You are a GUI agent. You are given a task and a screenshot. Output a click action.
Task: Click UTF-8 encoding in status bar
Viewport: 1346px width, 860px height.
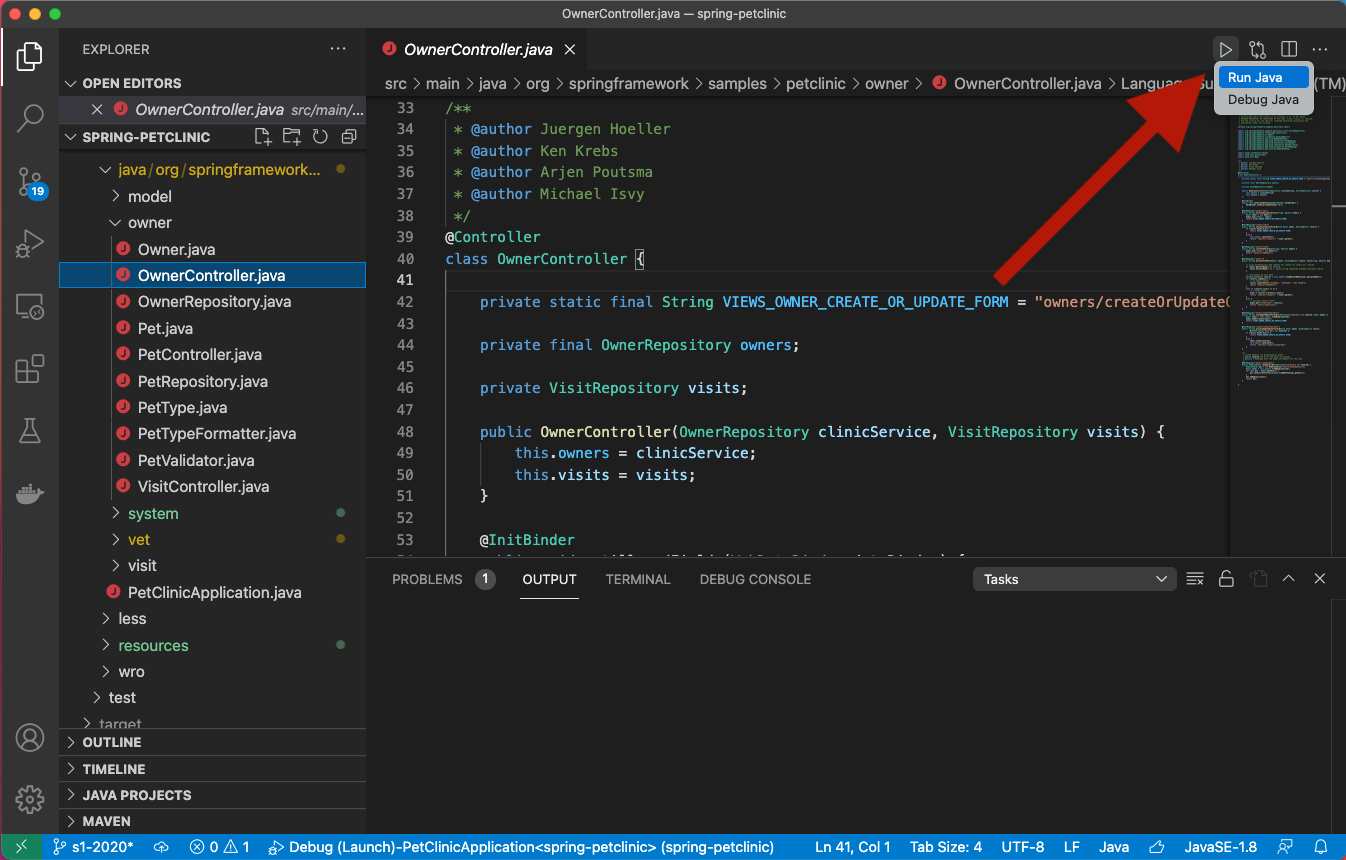click(x=1022, y=847)
